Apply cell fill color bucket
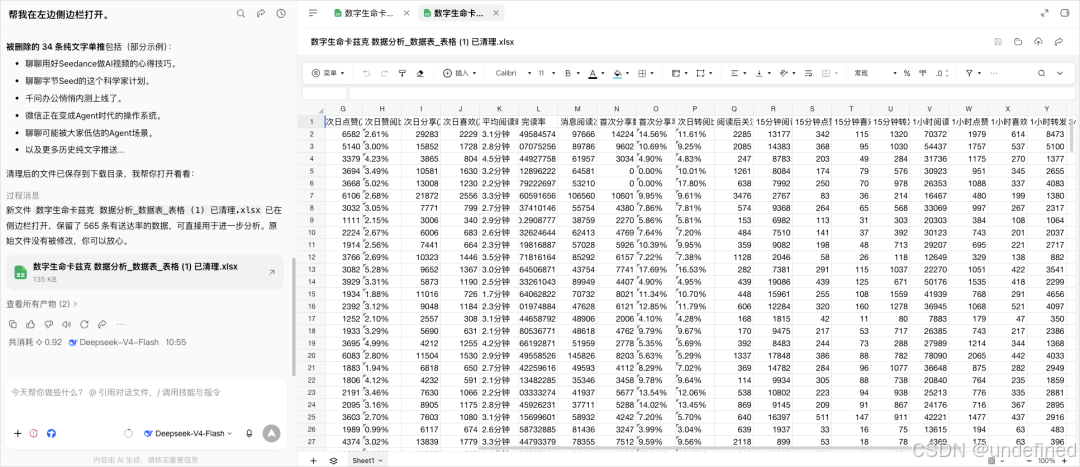Viewport: 1080px width, 467px height. 617,73
